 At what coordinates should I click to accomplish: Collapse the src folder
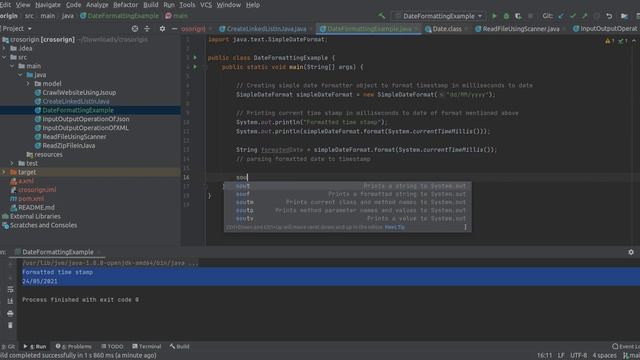pos(4,57)
